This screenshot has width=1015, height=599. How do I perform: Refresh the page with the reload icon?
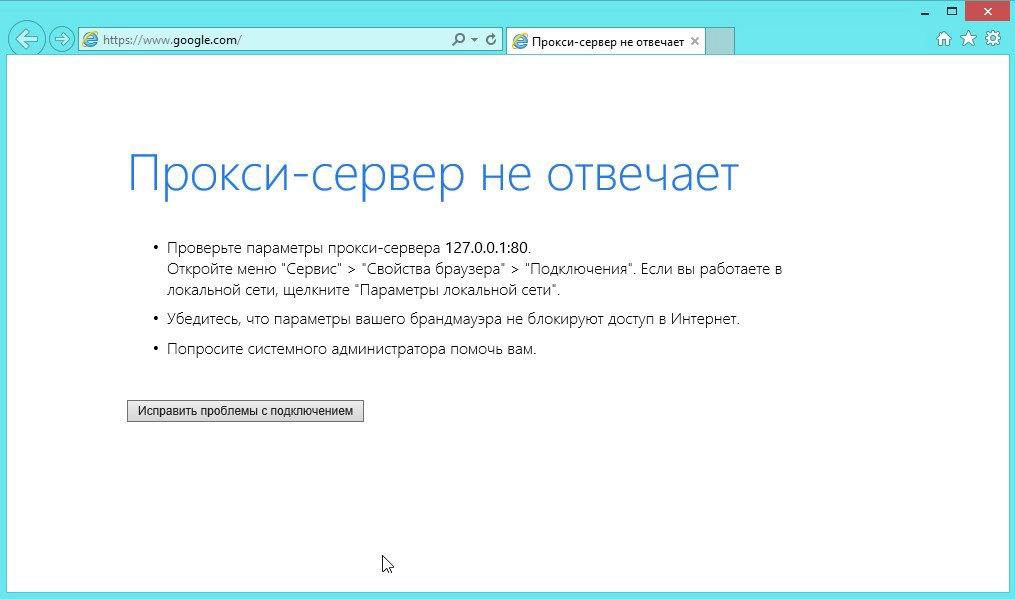pyautogui.click(x=489, y=40)
